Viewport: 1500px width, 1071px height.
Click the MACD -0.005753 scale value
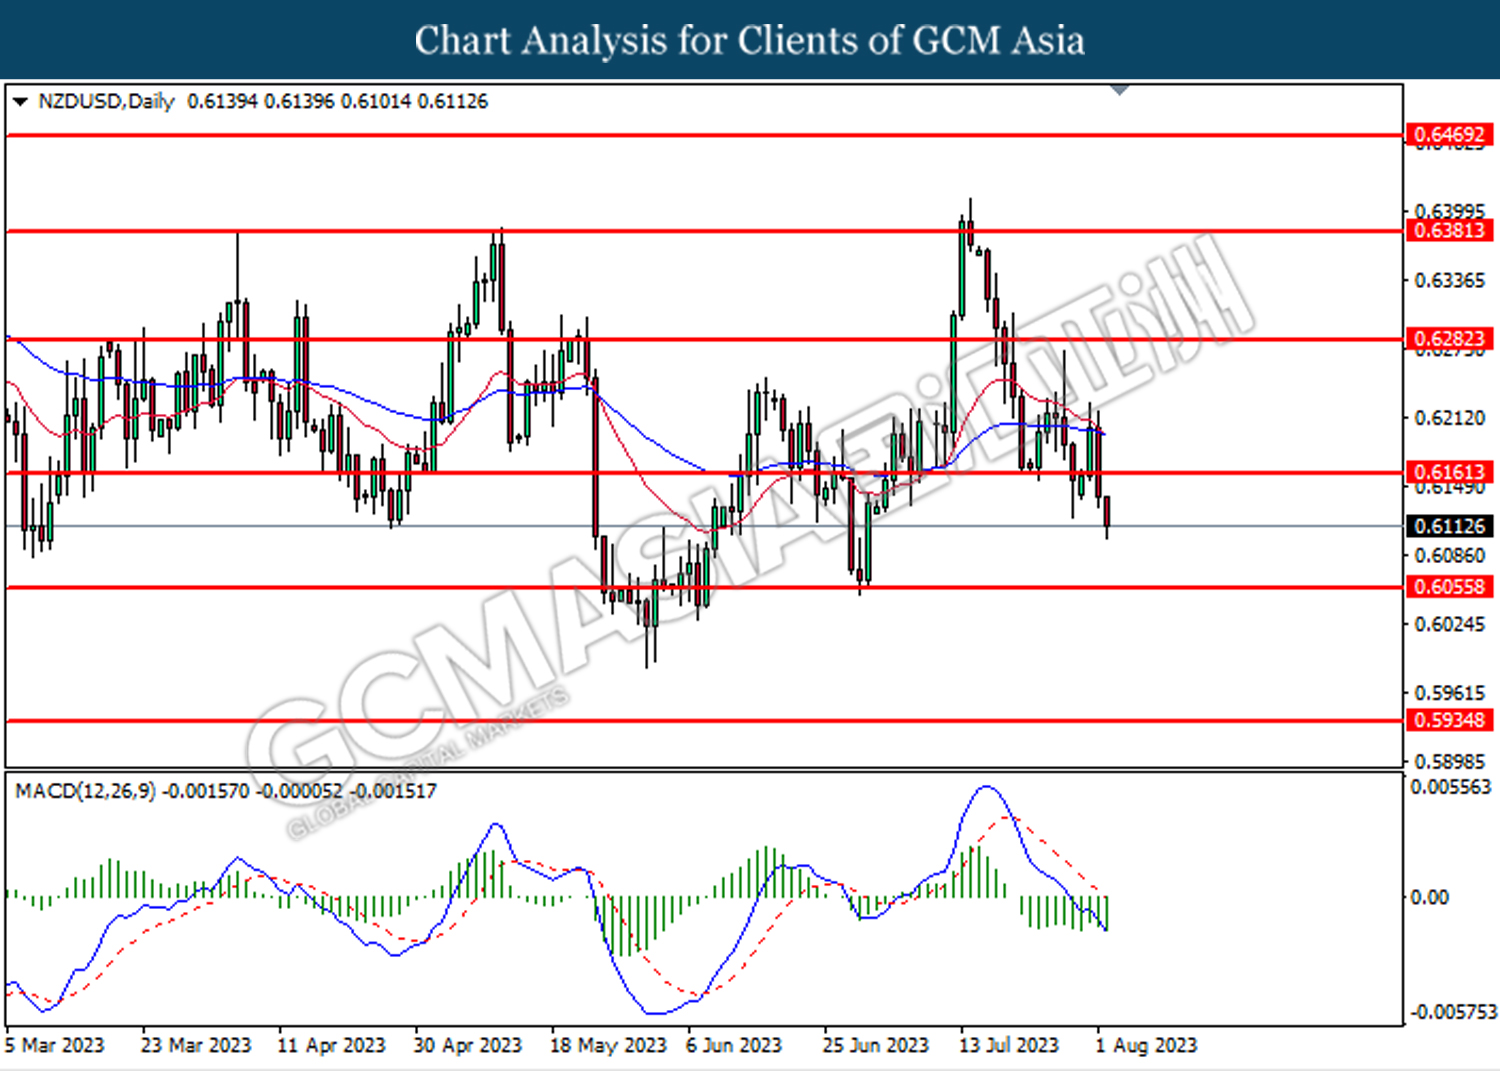tap(1453, 1013)
